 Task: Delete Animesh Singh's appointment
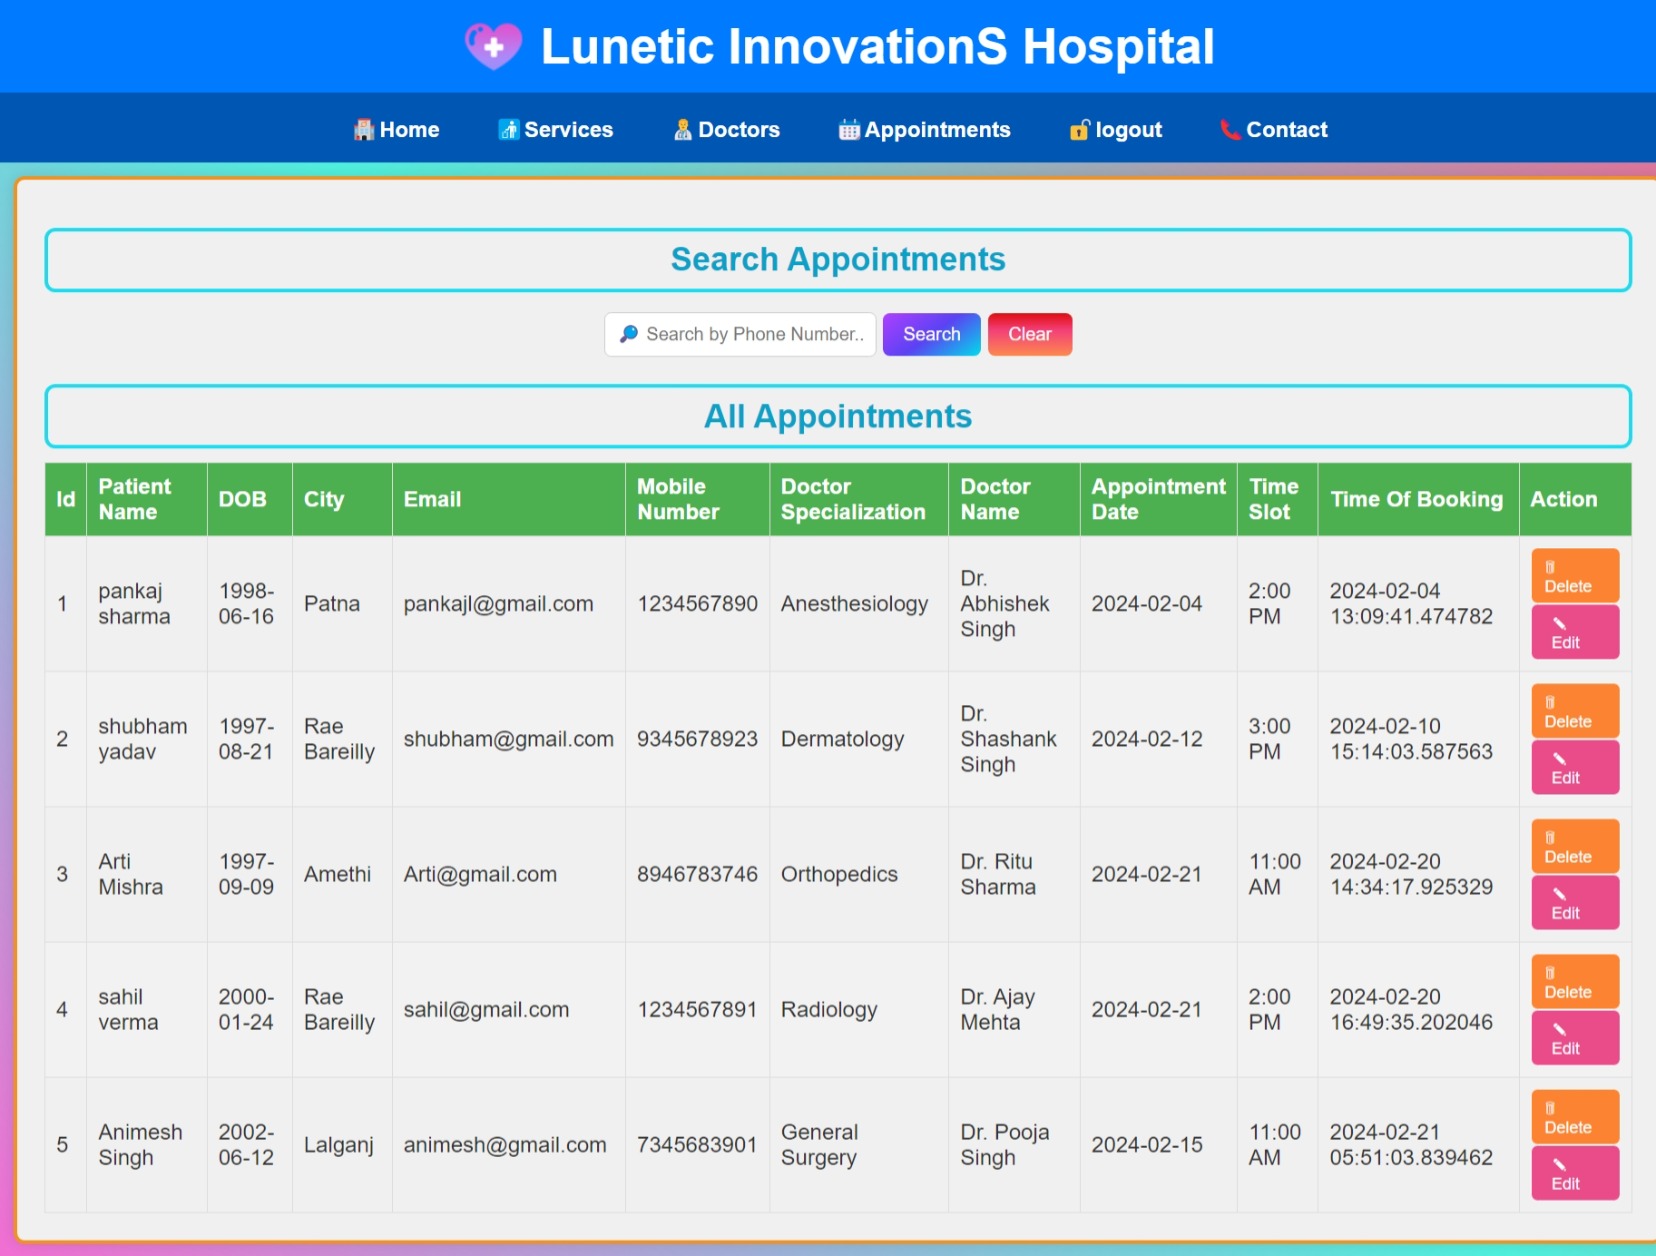coord(1575,1117)
